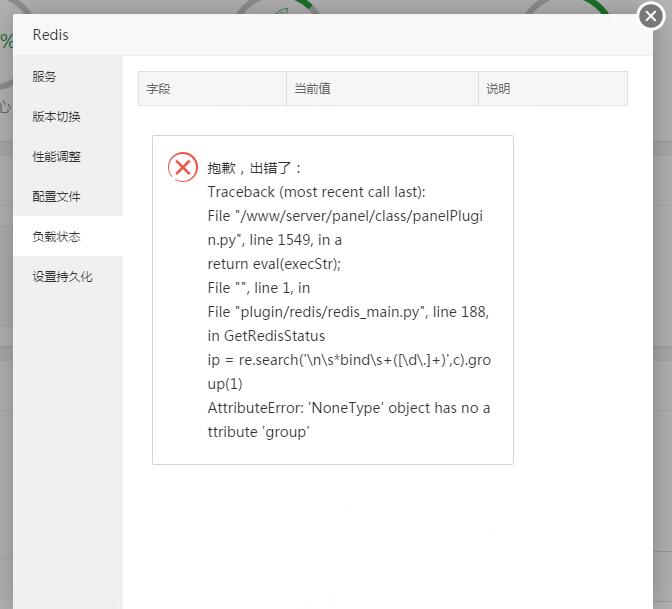Open the 服务 tab in Redis sidebar
Image resolution: width=672 pixels, height=609 pixels.
[68, 76]
